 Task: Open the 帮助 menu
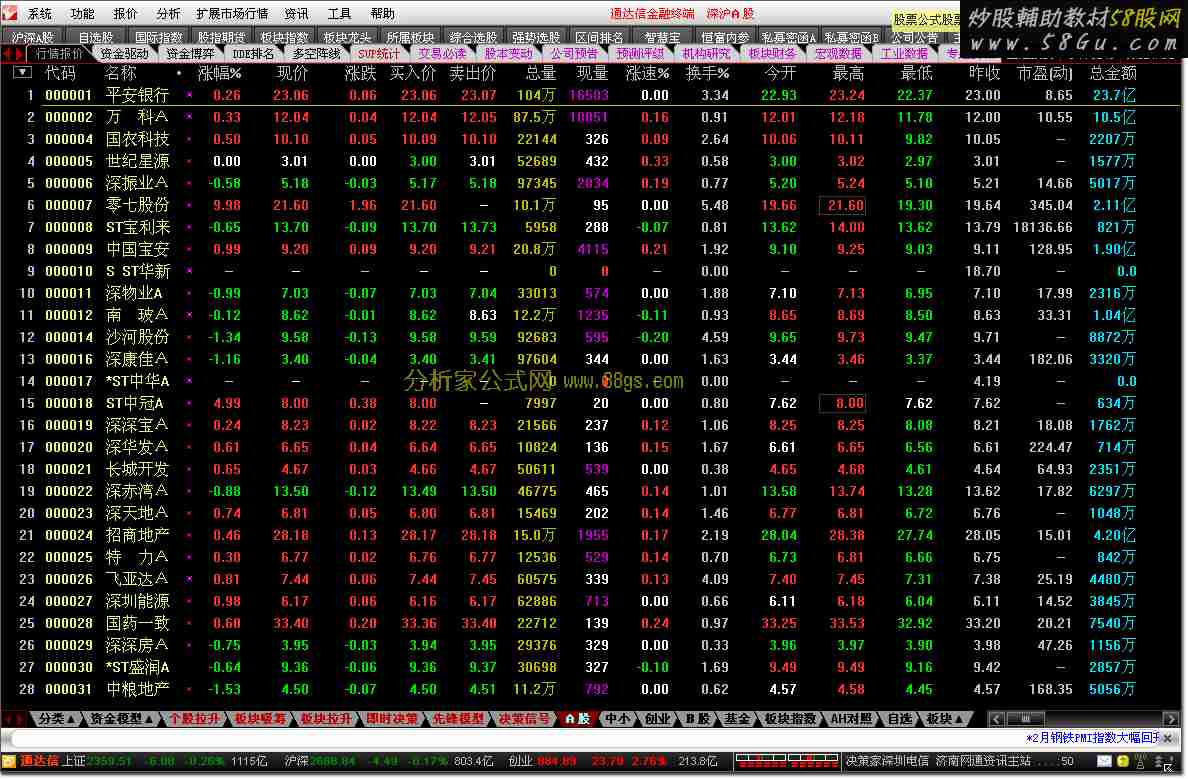pos(383,14)
